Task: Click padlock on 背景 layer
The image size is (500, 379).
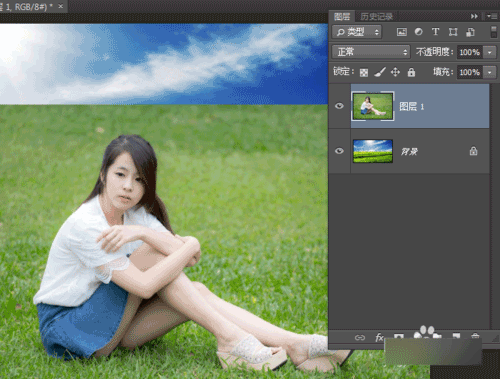Action: click(x=473, y=151)
